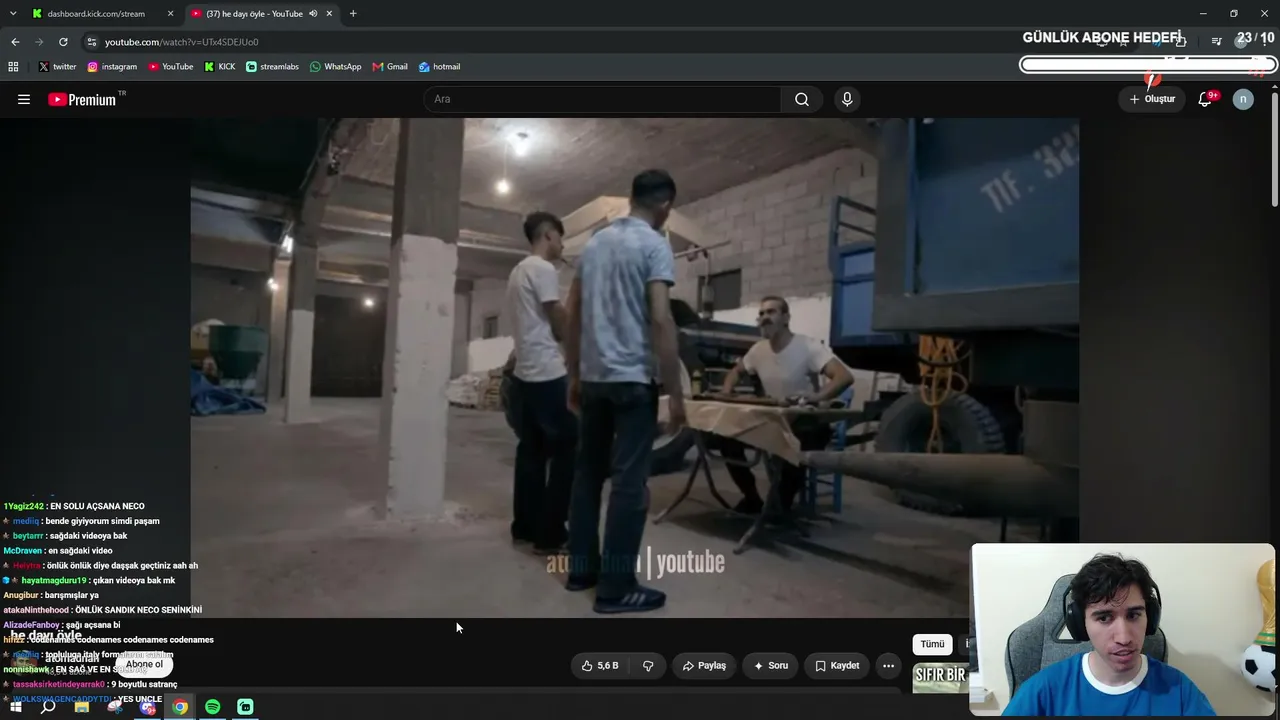Save the video with Kaydet
Viewport: 1280px width, 720px height.
point(837,665)
